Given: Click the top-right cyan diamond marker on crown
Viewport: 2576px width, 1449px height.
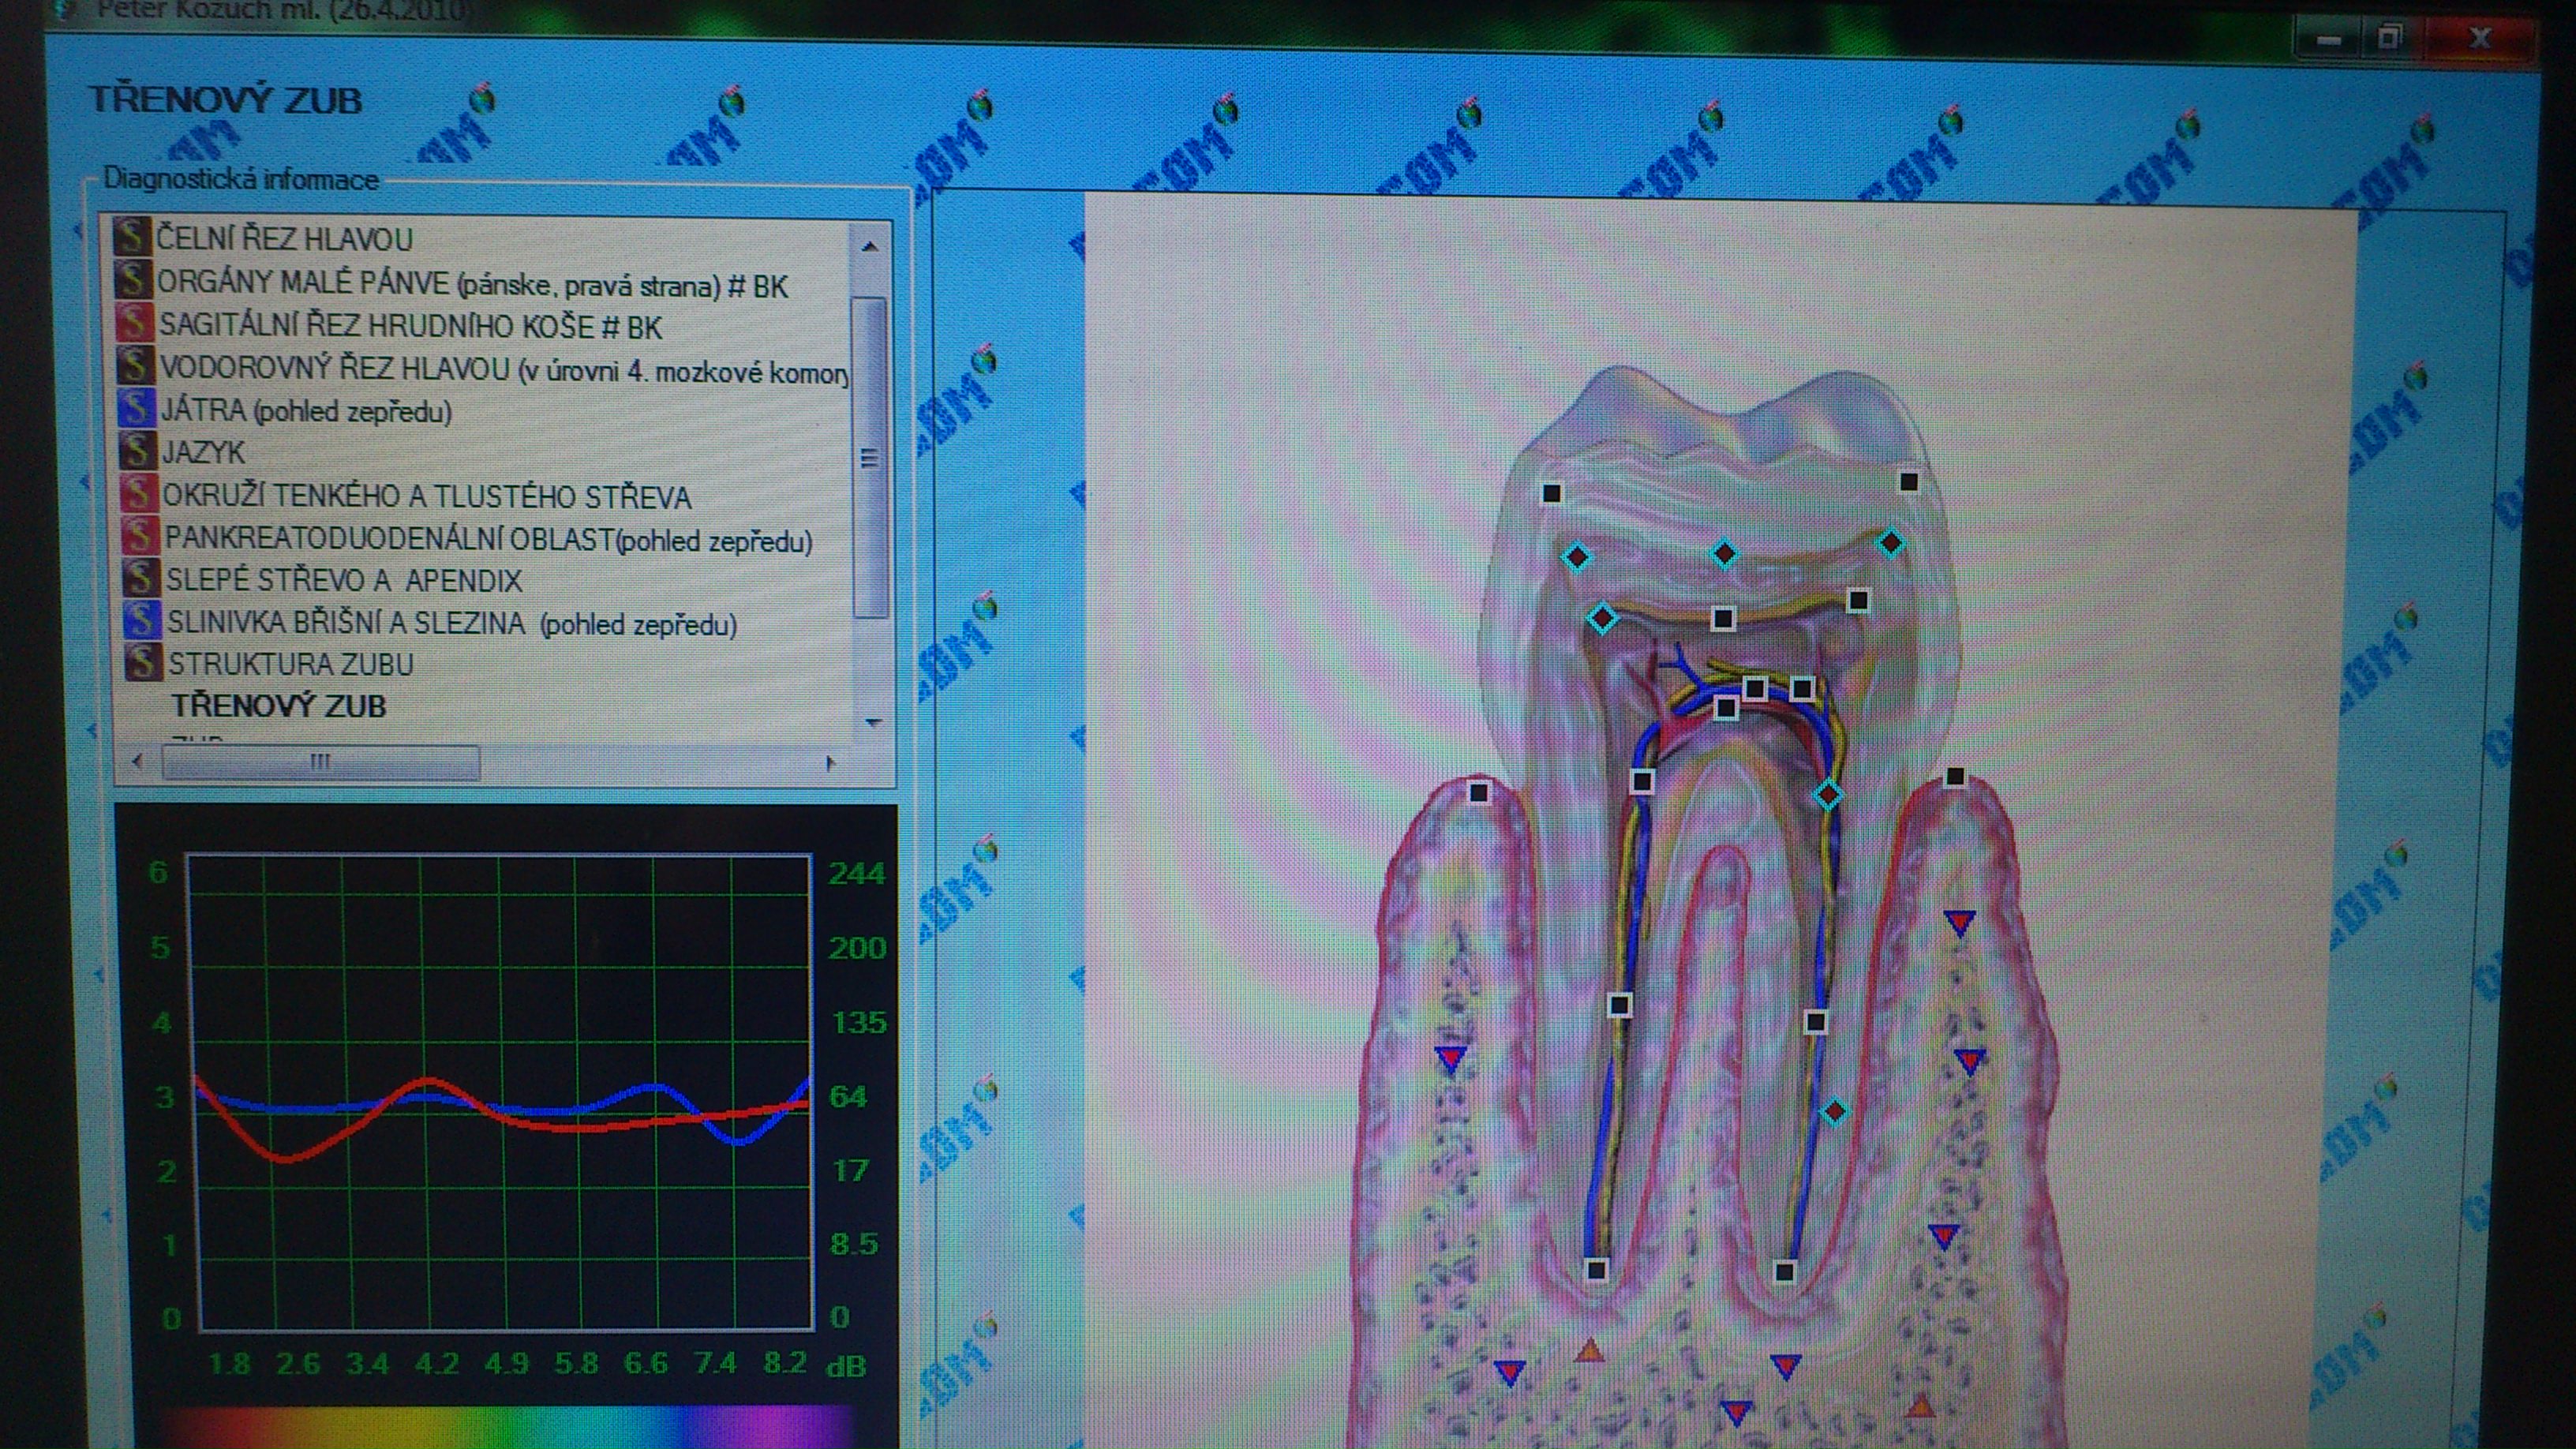Looking at the screenshot, I should [1890, 543].
